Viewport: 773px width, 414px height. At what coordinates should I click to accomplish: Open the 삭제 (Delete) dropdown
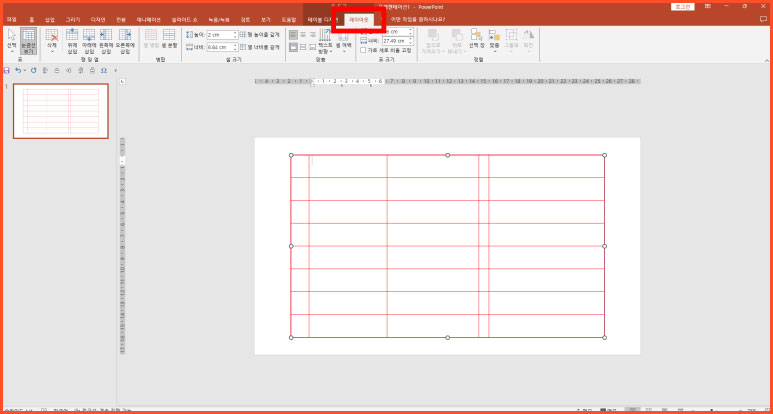[x=52, y=41]
